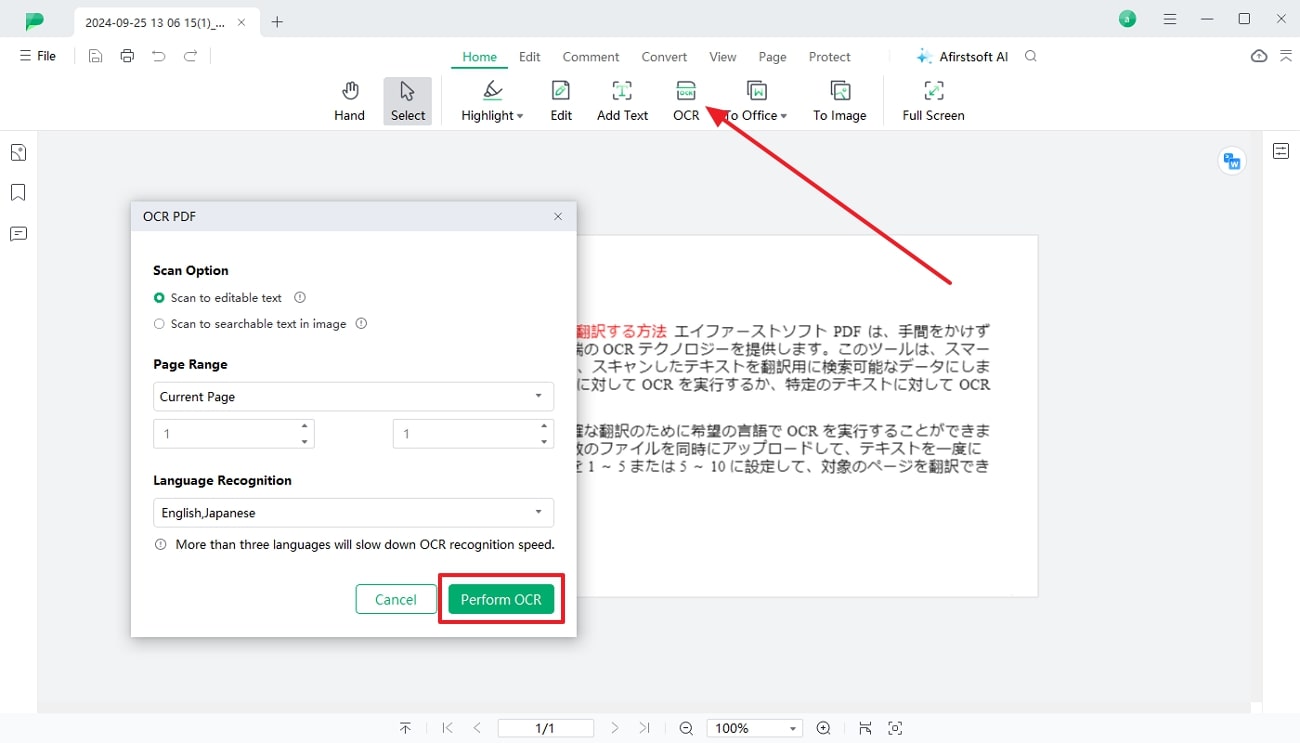
Task: Click the fit width icon
Action: pos(865,728)
